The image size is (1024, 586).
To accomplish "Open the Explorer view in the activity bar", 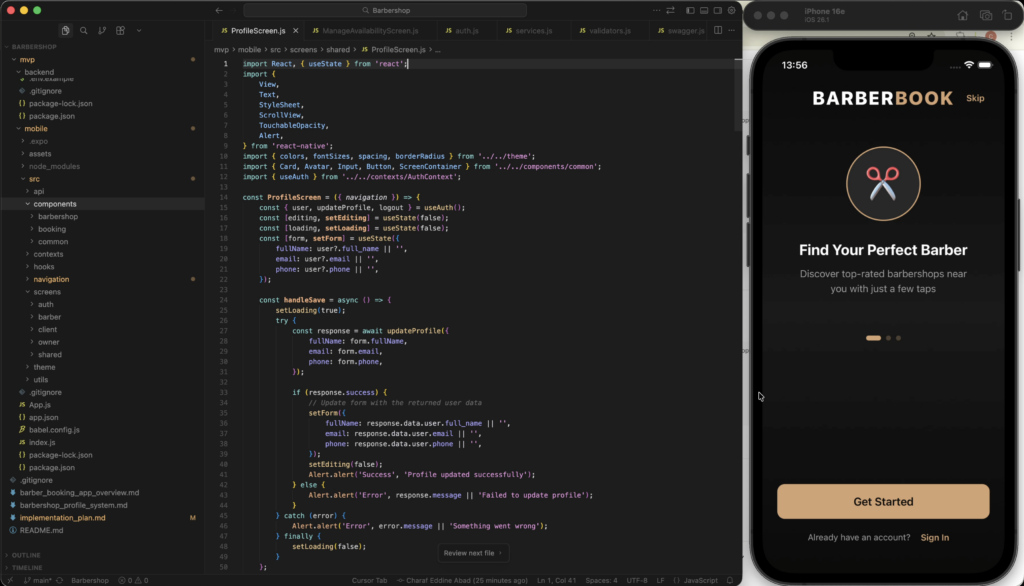I will (65, 31).
